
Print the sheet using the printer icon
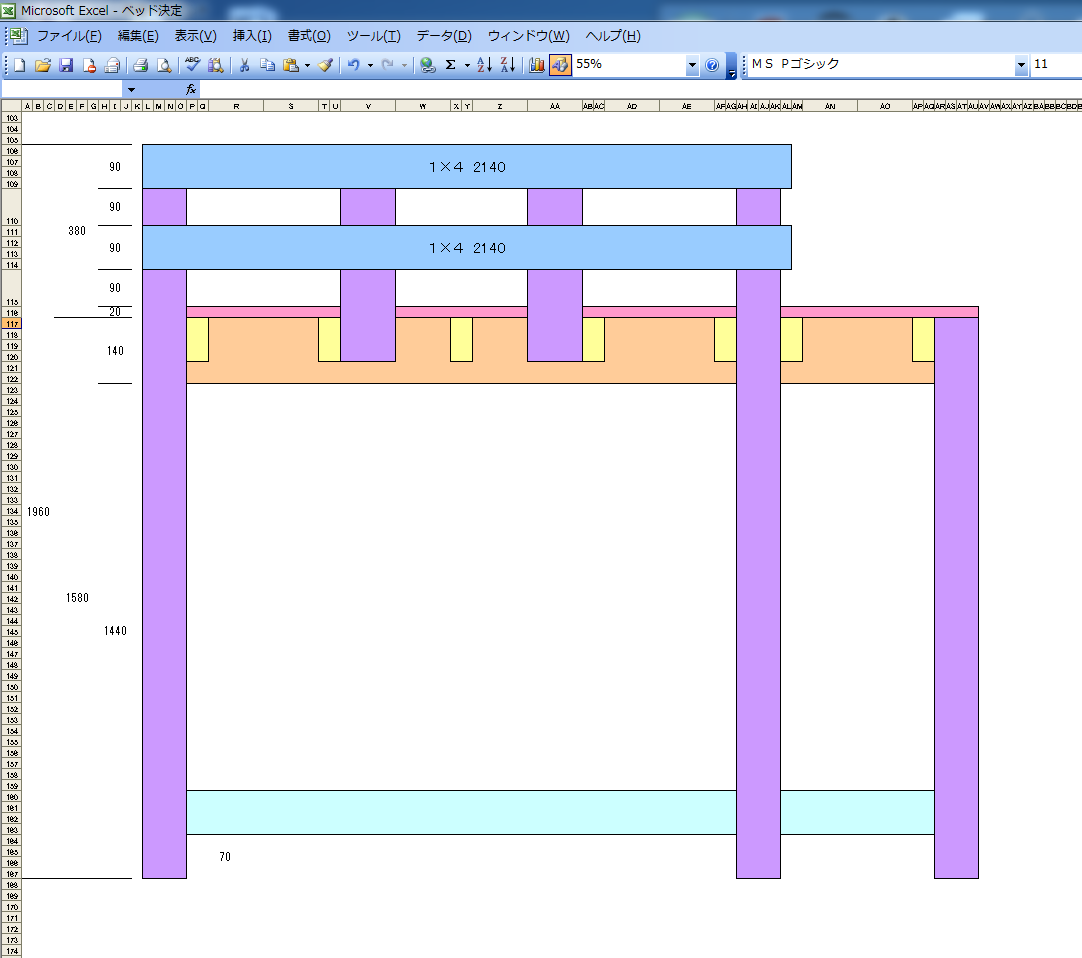(141, 65)
